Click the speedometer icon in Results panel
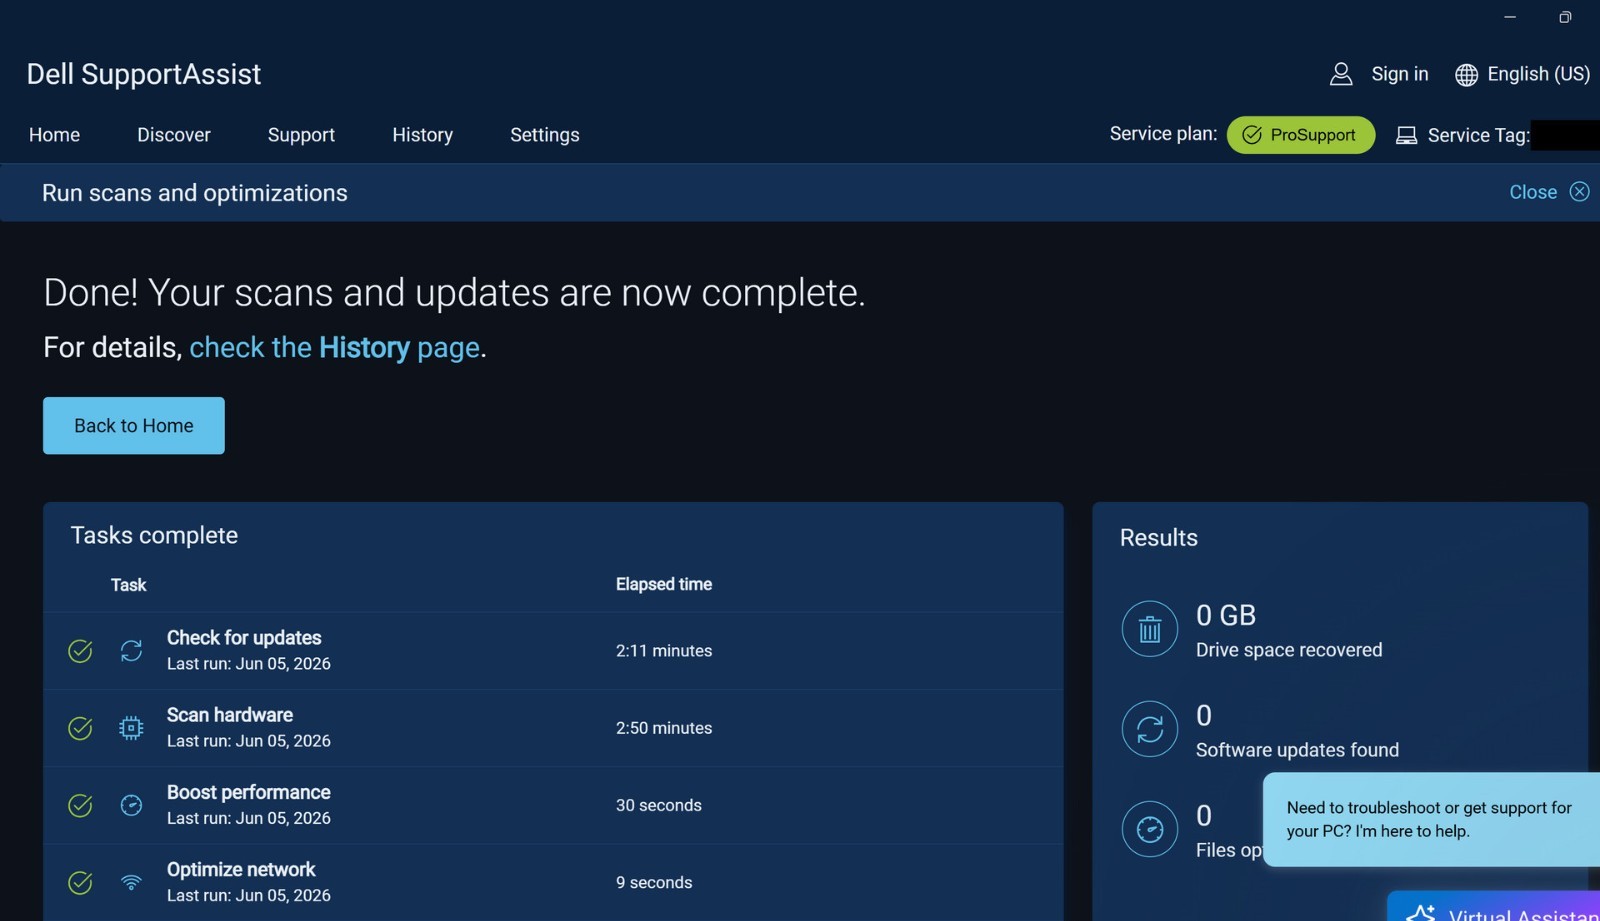Screen dimensions: 1600x921 pyautogui.click(x=1150, y=829)
